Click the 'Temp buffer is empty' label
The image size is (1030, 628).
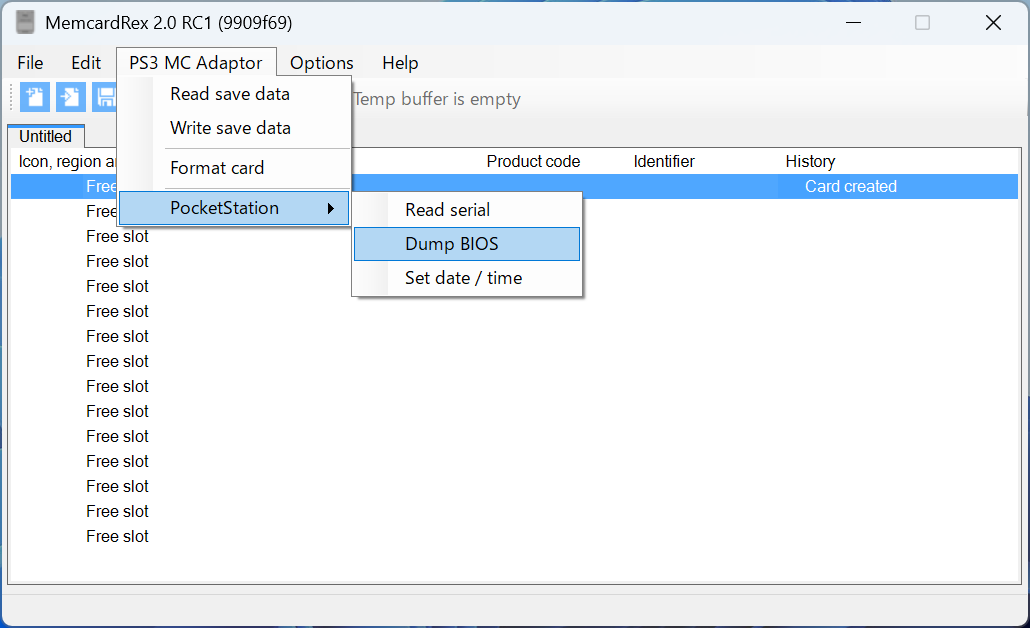point(437,99)
